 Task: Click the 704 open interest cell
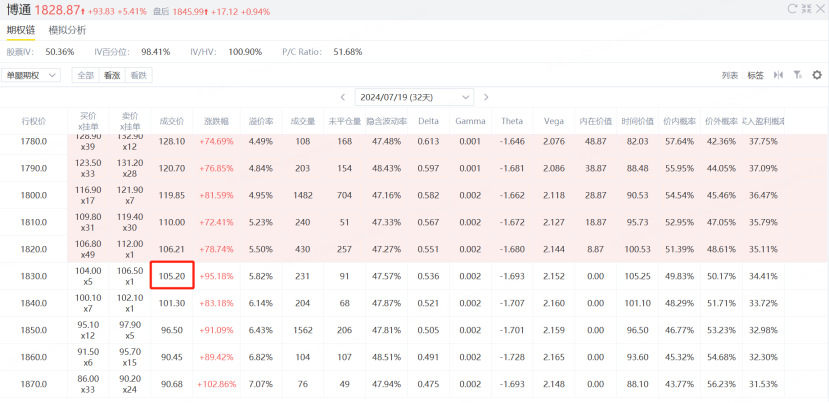click(344, 195)
